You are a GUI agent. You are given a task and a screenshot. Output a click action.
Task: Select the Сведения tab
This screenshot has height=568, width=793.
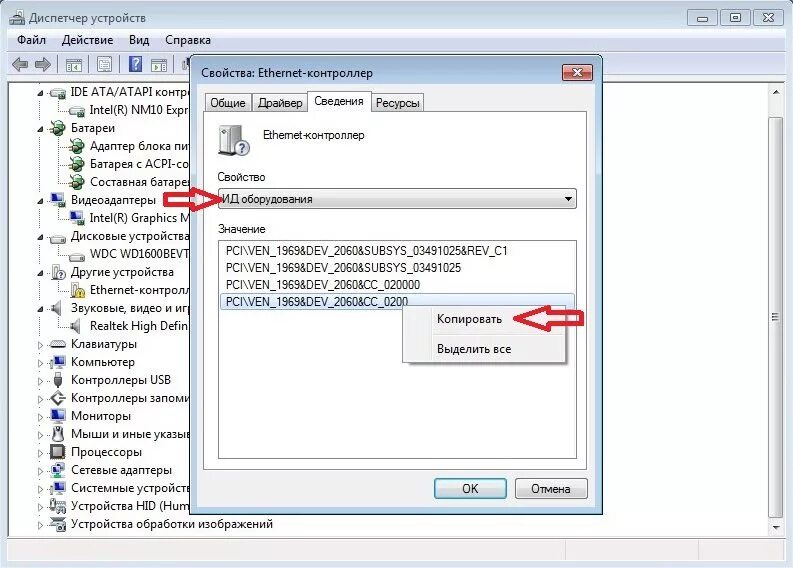339,101
